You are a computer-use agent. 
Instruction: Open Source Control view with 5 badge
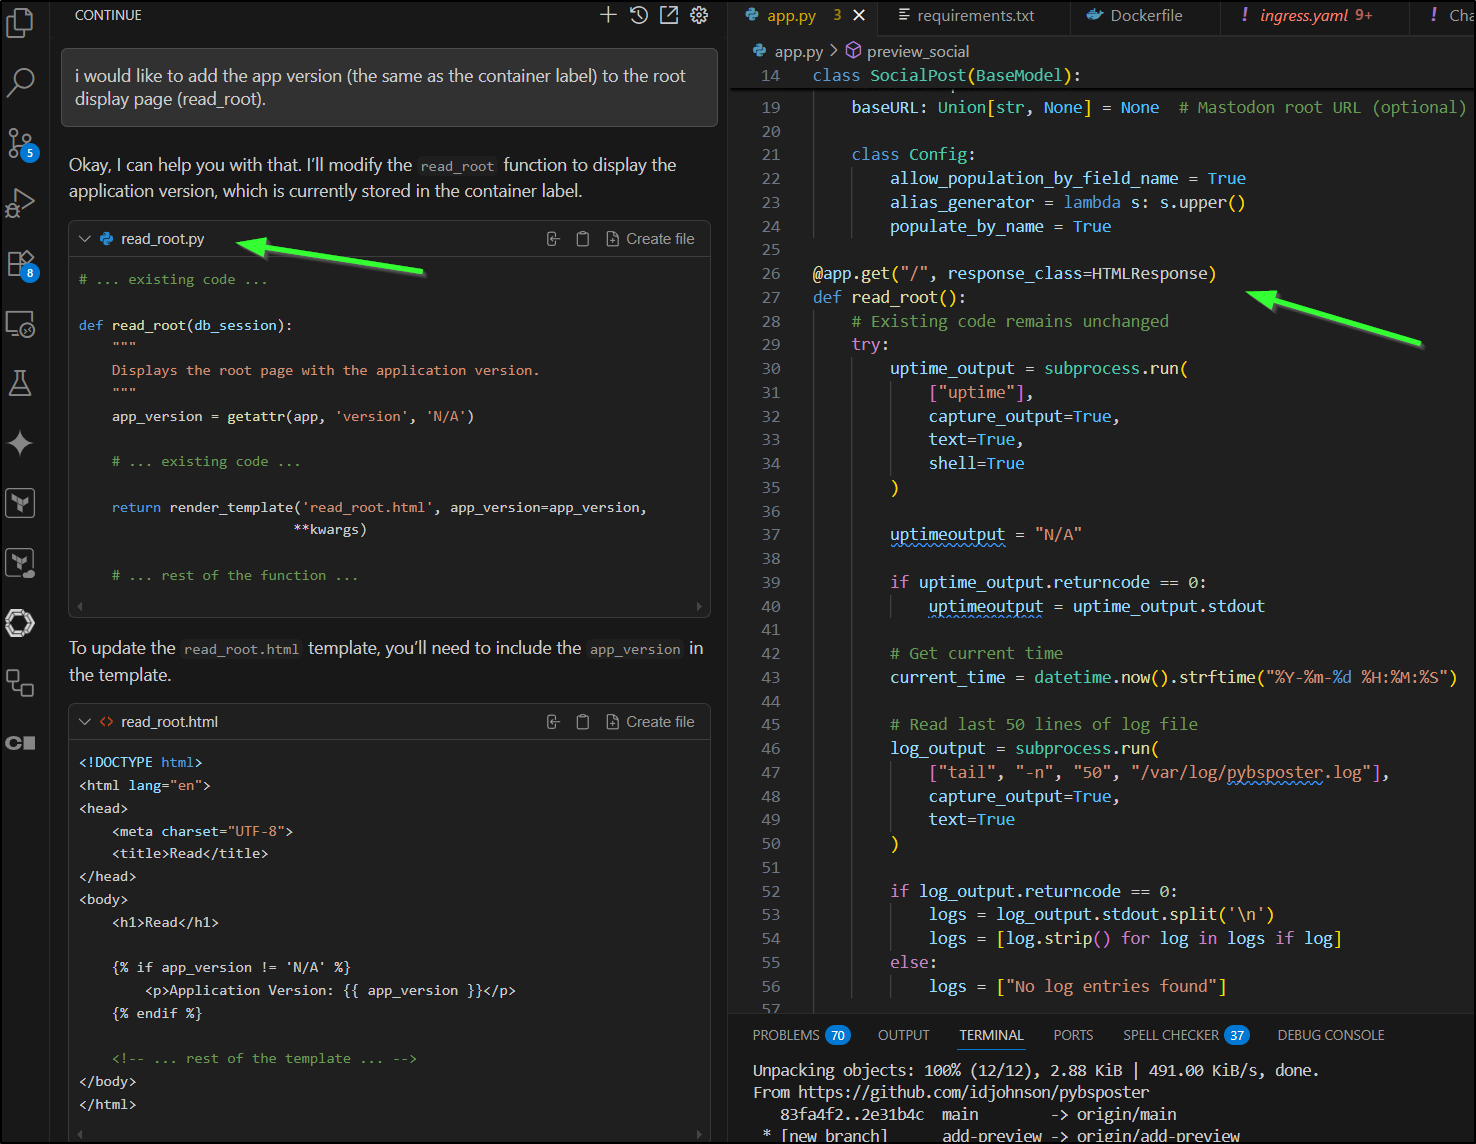pos(20,143)
